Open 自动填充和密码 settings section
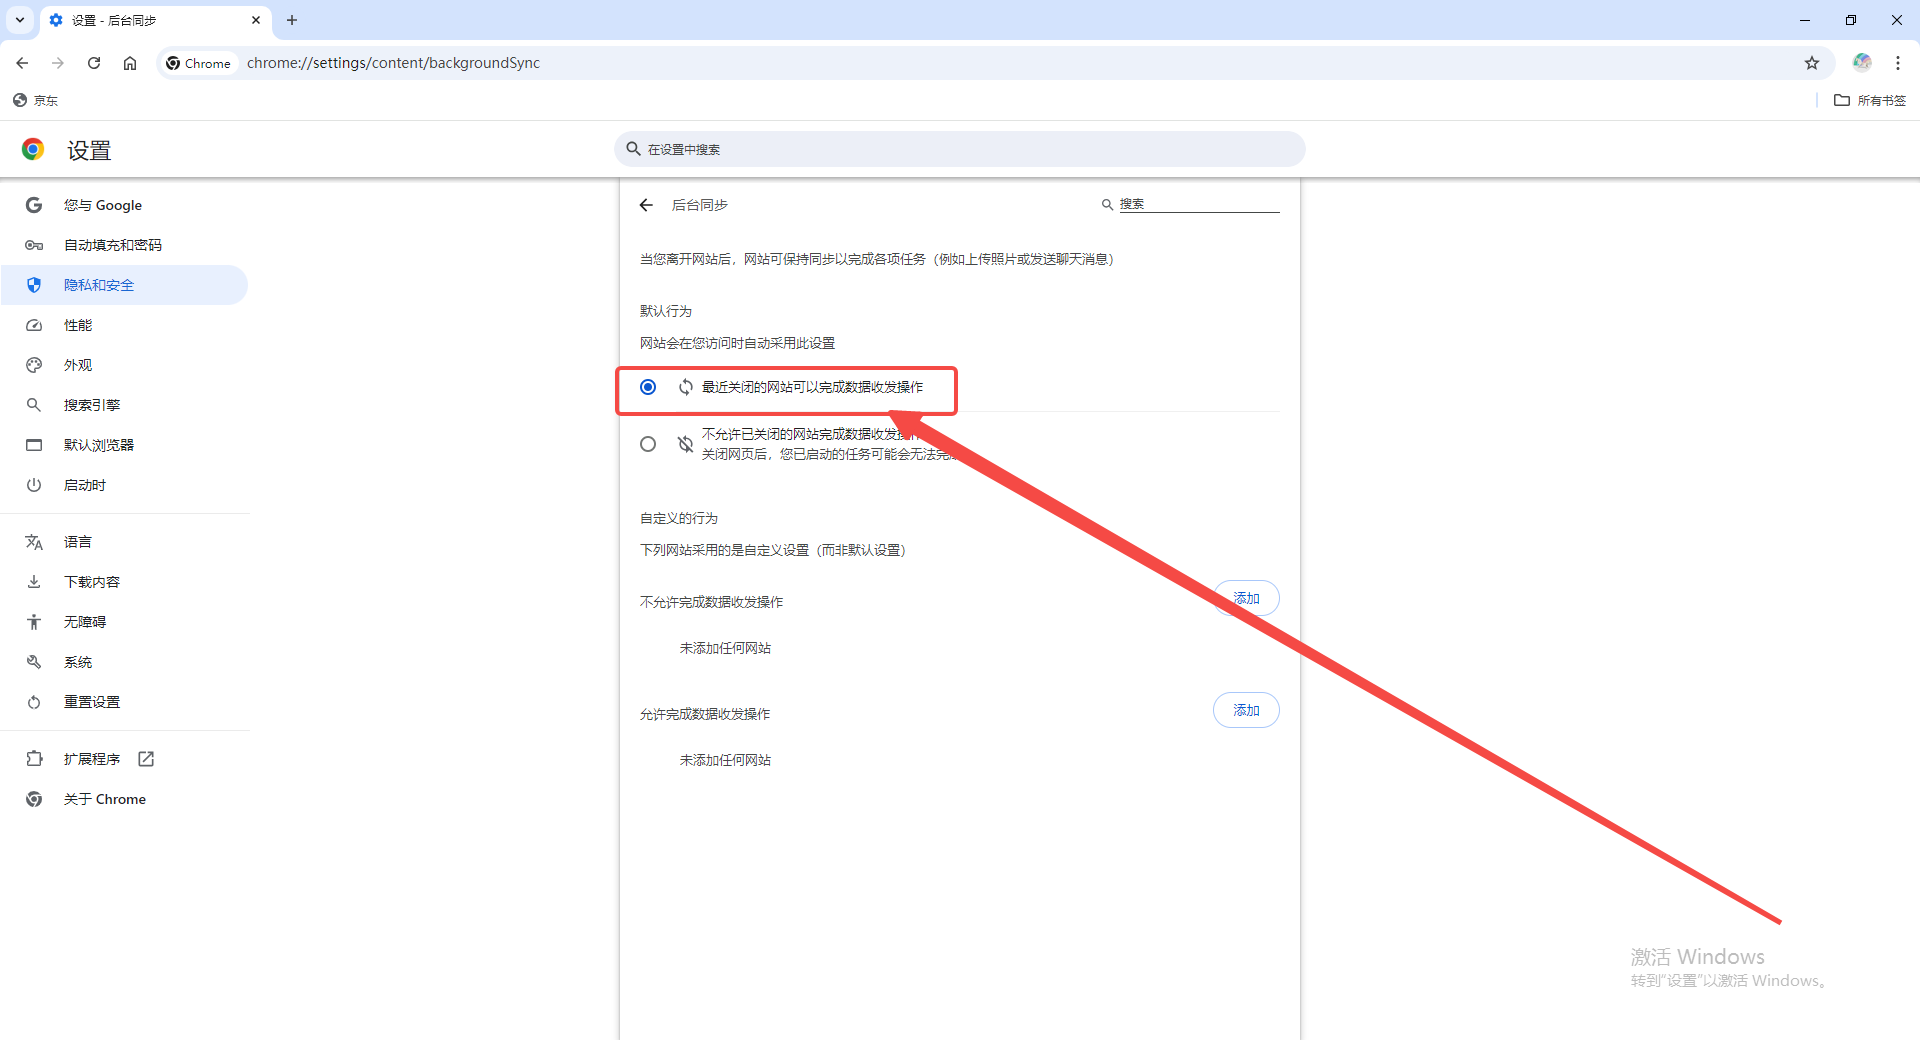1920x1040 pixels. click(x=124, y=245)
